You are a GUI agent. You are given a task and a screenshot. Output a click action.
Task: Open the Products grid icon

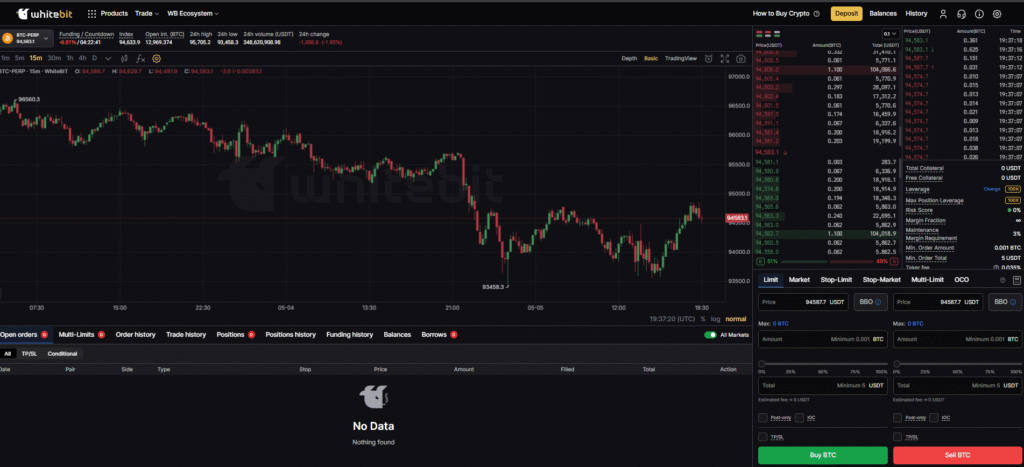point(91,14)
